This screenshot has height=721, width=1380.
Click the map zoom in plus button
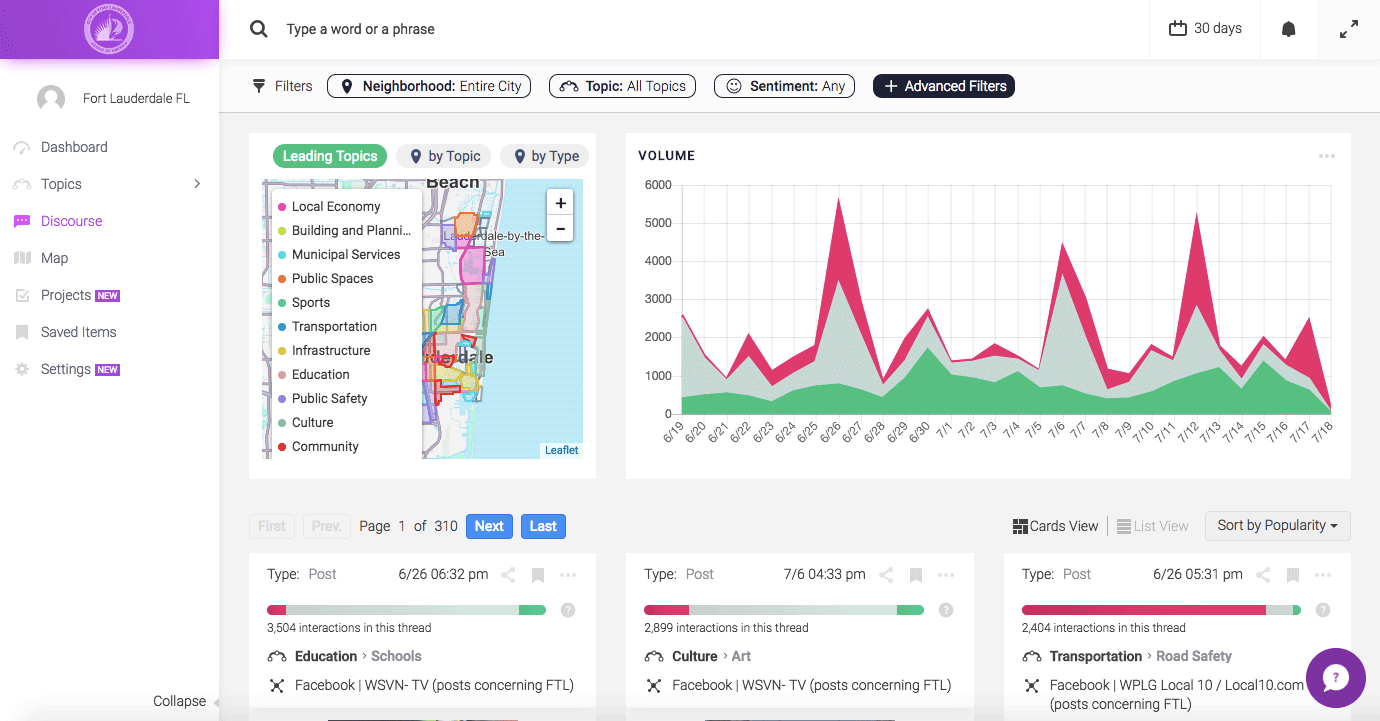click(560, 203)
